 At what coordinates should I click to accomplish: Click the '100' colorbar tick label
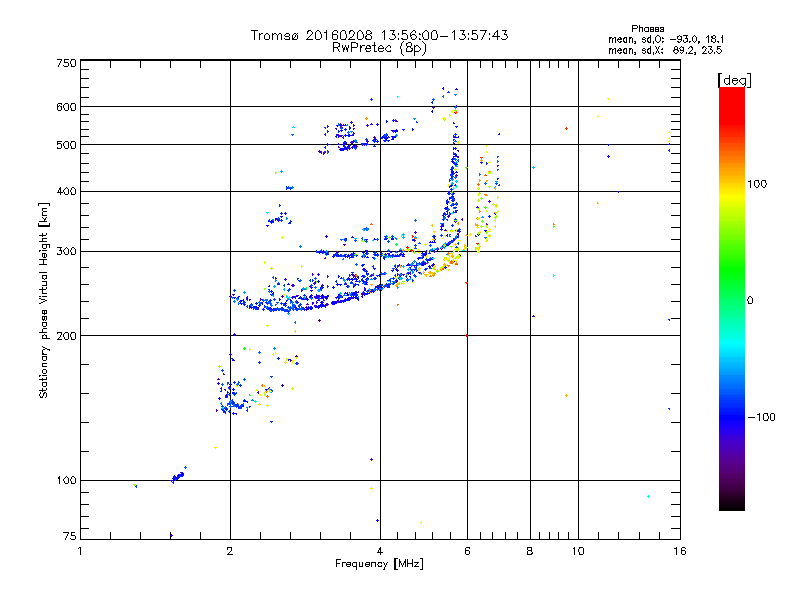[x=757, y=184]
